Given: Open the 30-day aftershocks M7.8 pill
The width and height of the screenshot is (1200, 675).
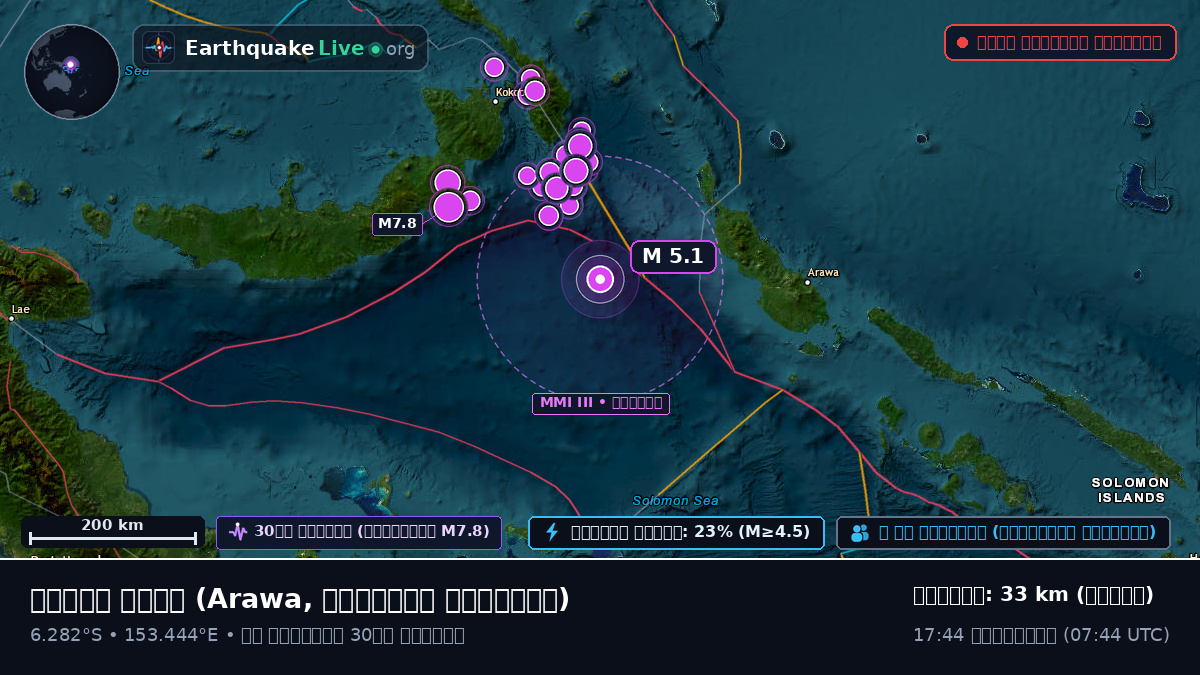Looking at the screenshot, I should pos(359,532).
